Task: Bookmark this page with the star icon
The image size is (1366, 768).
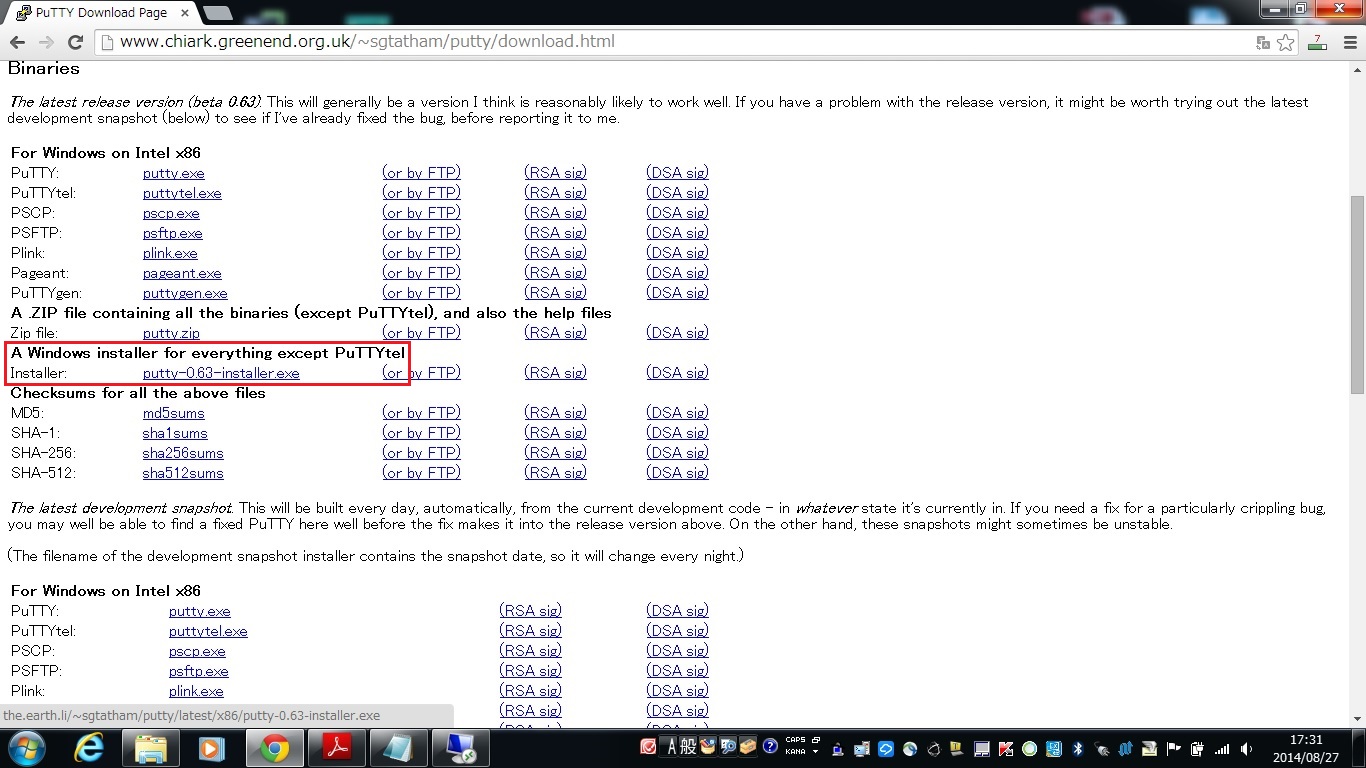Action: (x=1286, y=42)
